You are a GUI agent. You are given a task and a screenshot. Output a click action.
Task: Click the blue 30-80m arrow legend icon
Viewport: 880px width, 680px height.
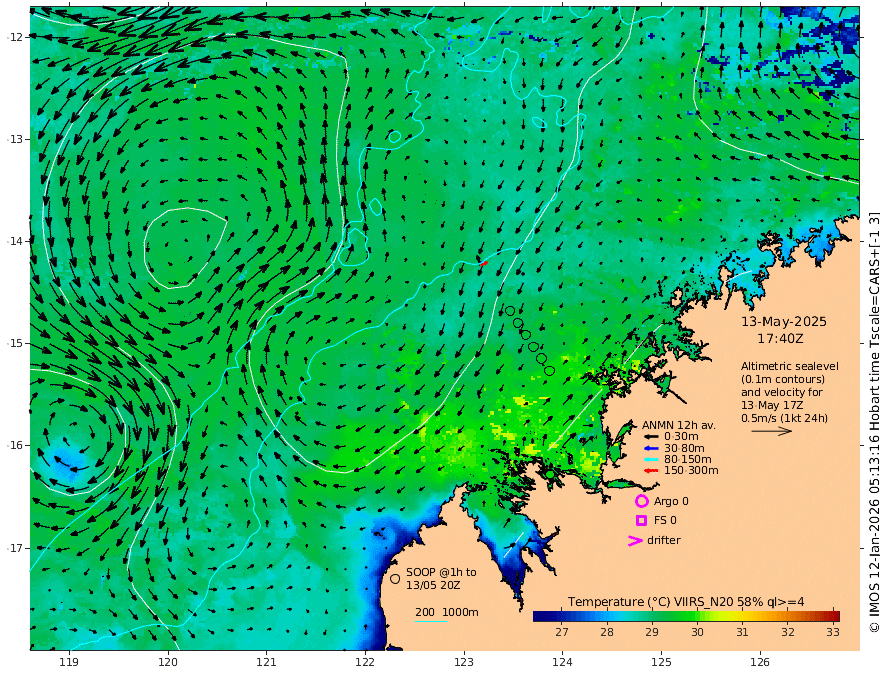coord(651,448)
